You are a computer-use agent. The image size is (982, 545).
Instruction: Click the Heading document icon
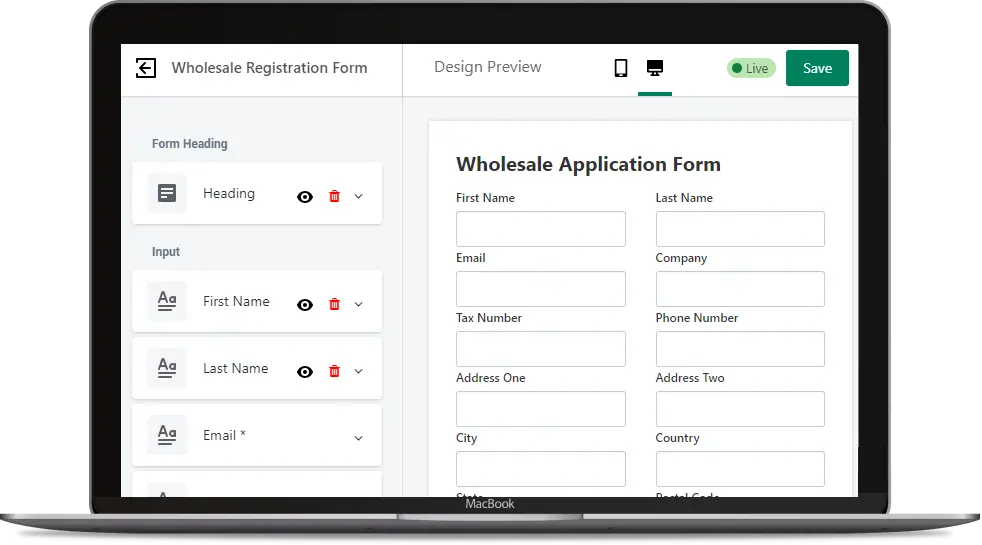tap(167, 193)
